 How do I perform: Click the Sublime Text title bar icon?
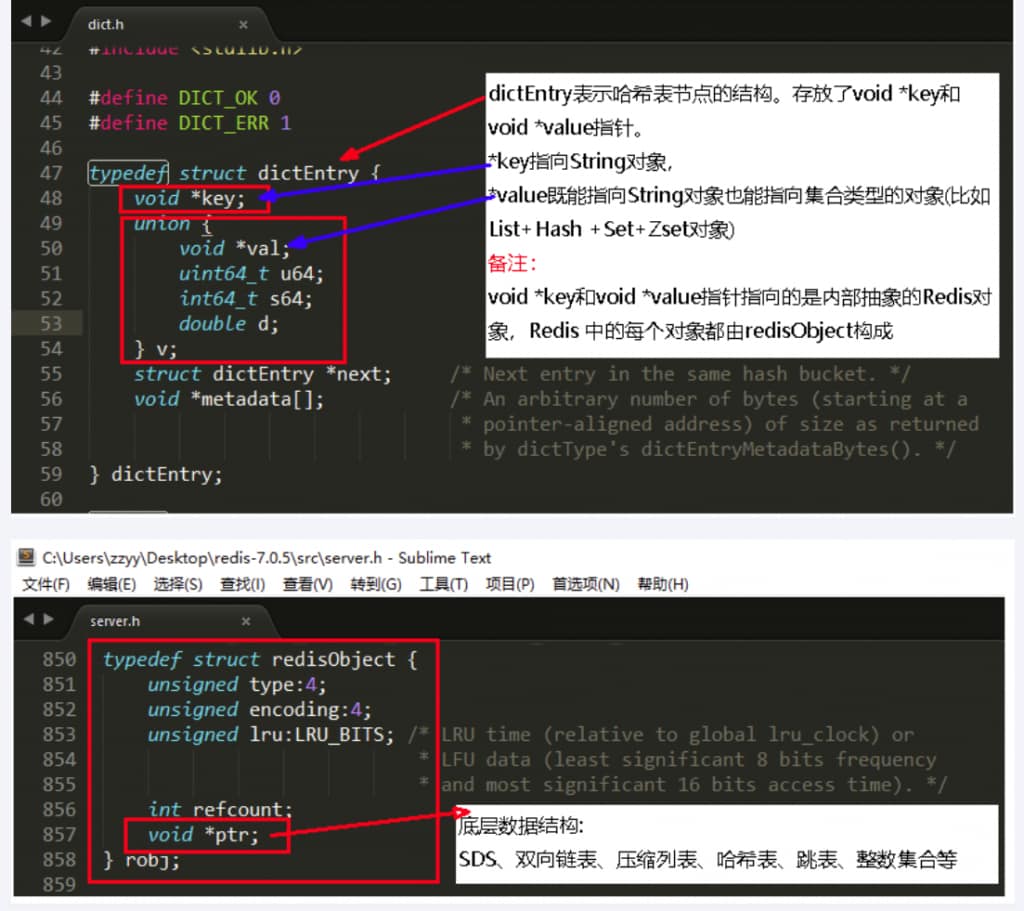[x=27, y=558]
